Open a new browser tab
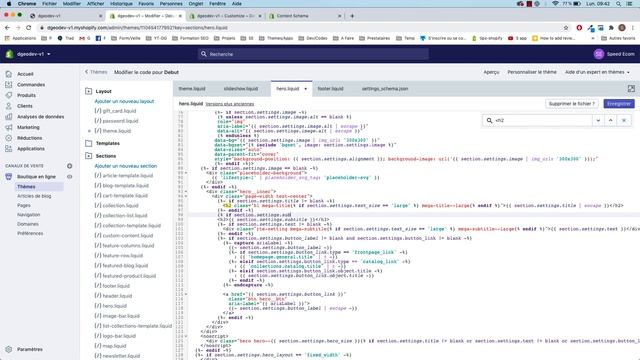 (352, 16)
